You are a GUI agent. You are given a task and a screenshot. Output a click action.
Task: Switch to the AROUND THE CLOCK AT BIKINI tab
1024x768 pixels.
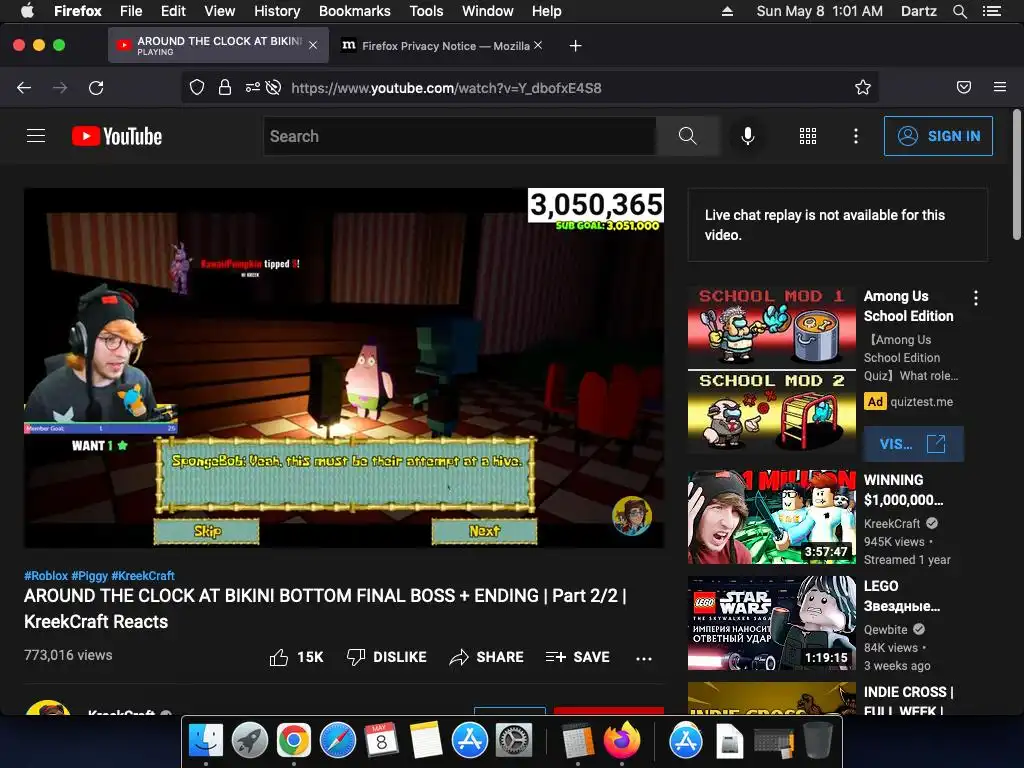pos(218,45)
